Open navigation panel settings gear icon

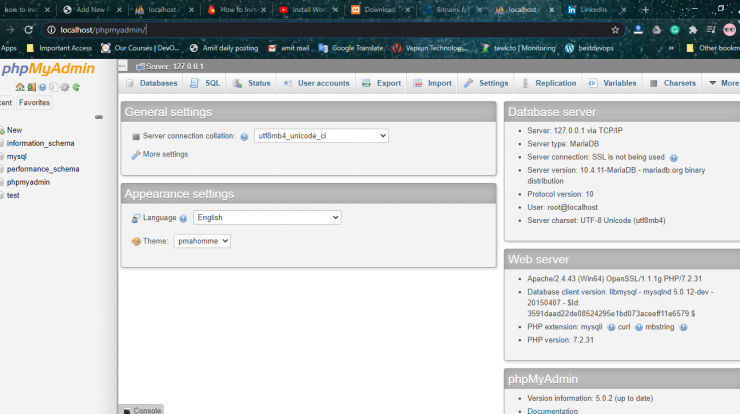[x=65, y=87]
